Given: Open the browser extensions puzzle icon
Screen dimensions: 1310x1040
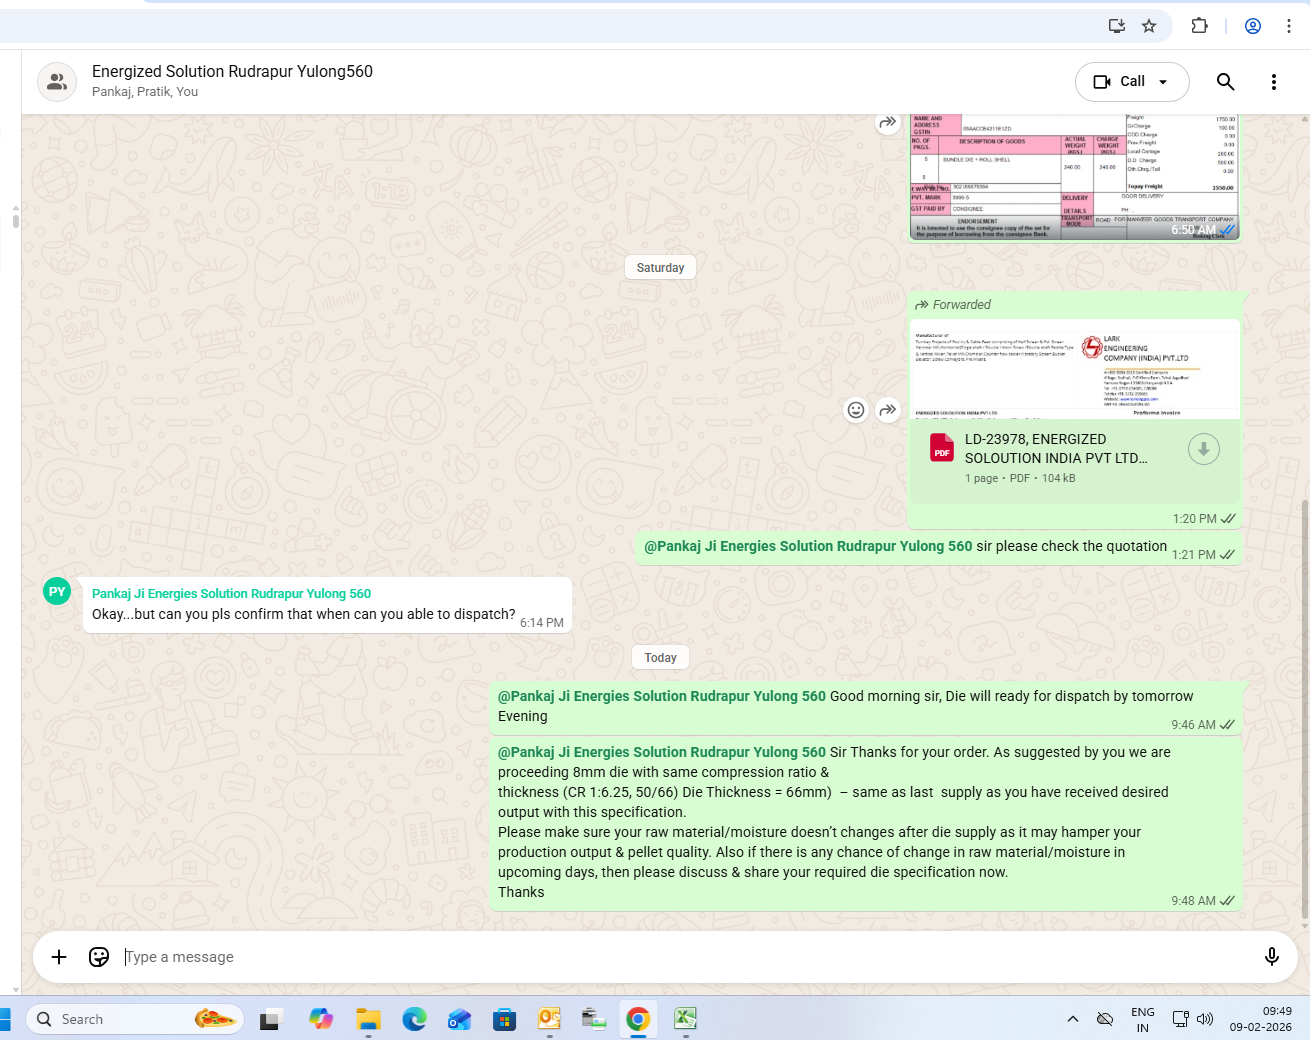Looking at the screenshot, I should [1199, 26].
